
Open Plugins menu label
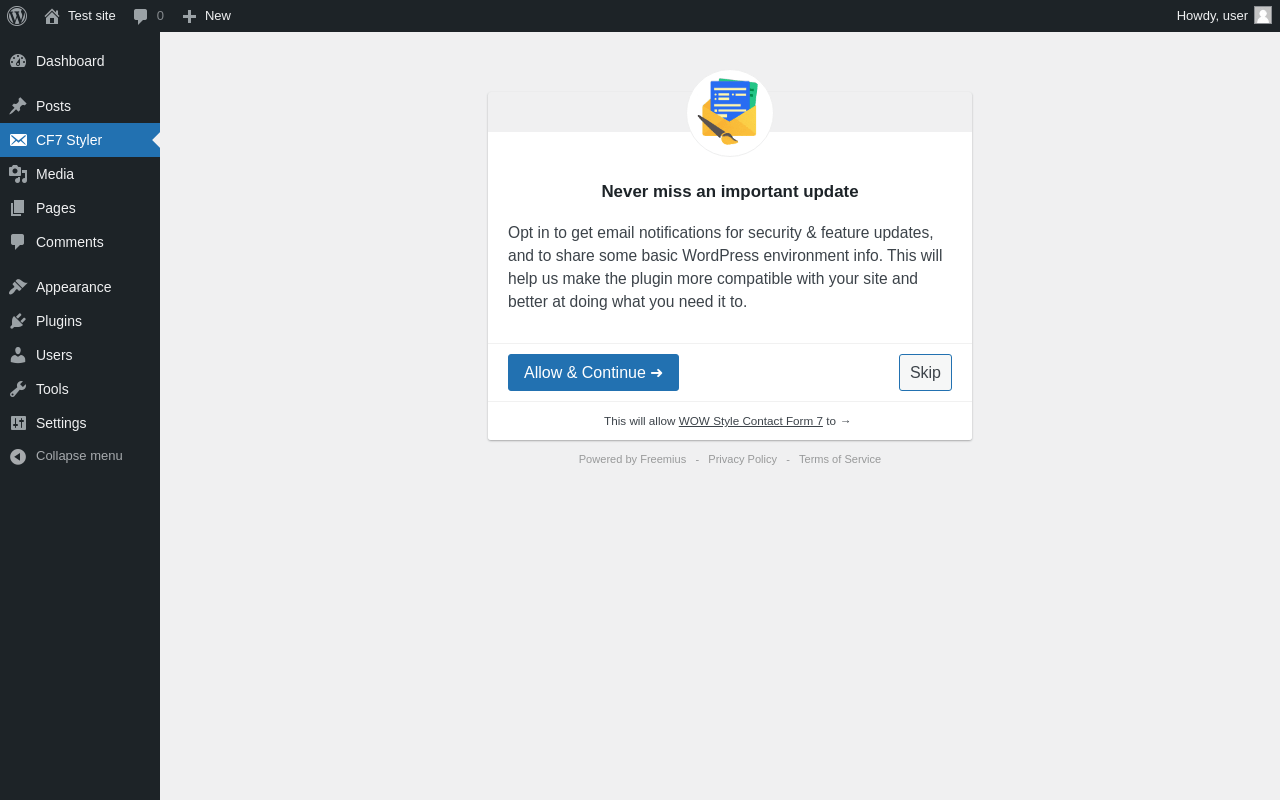(59, 321)
